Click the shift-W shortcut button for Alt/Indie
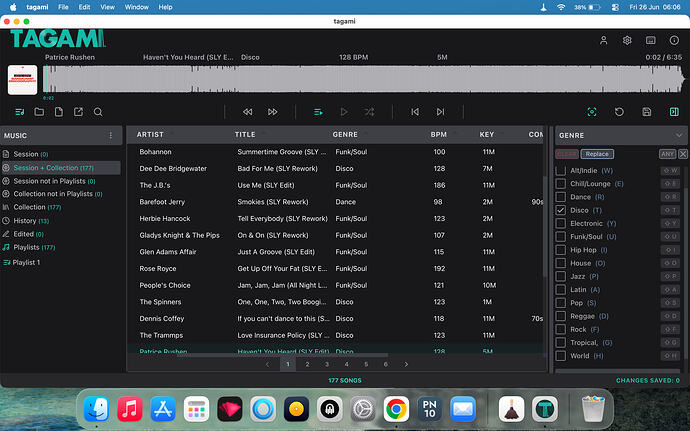Screen dimensions: 690x431 [x=670, y=170]
